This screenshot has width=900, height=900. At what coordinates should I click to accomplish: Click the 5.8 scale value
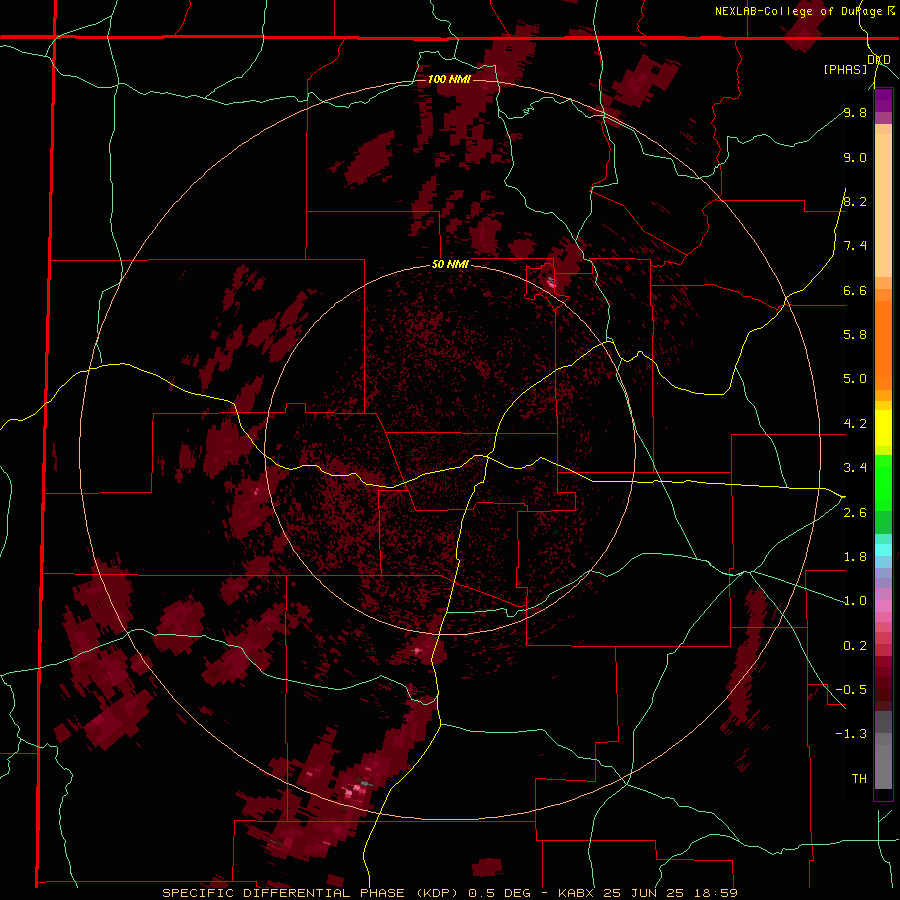(855, 335)
